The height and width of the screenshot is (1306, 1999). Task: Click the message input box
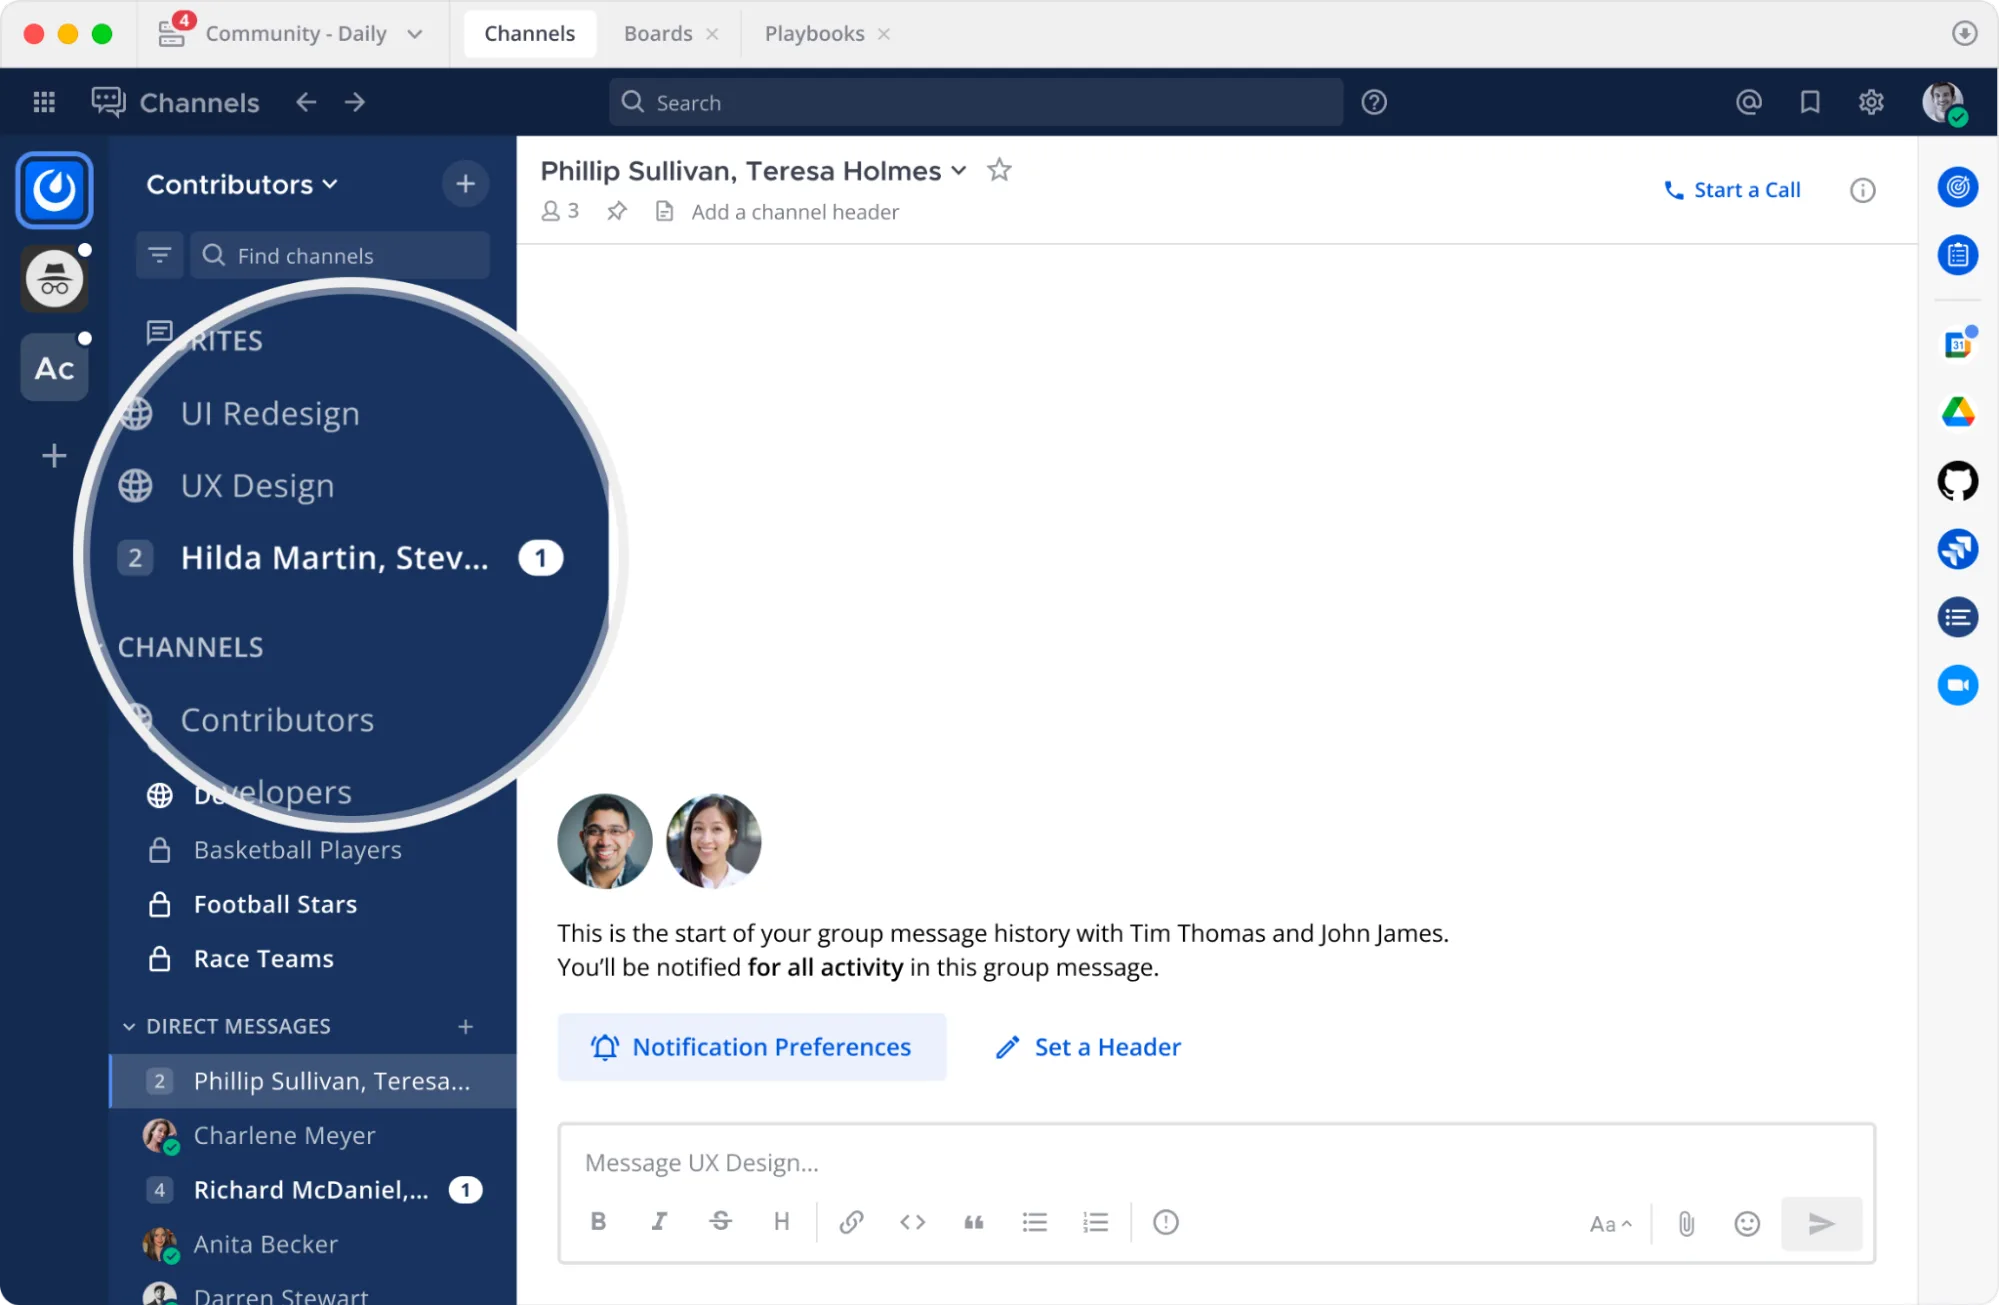pos(1215,1162)
